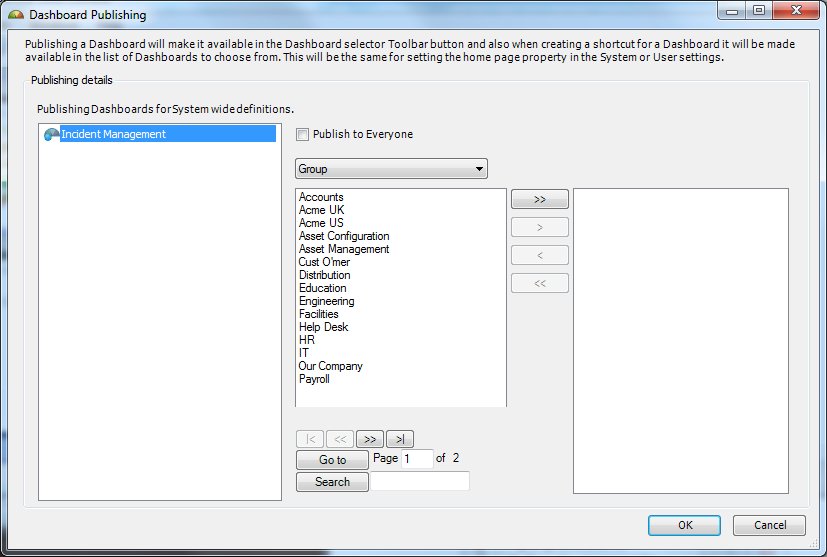Jump to first page with |< button

coord(310,439)
